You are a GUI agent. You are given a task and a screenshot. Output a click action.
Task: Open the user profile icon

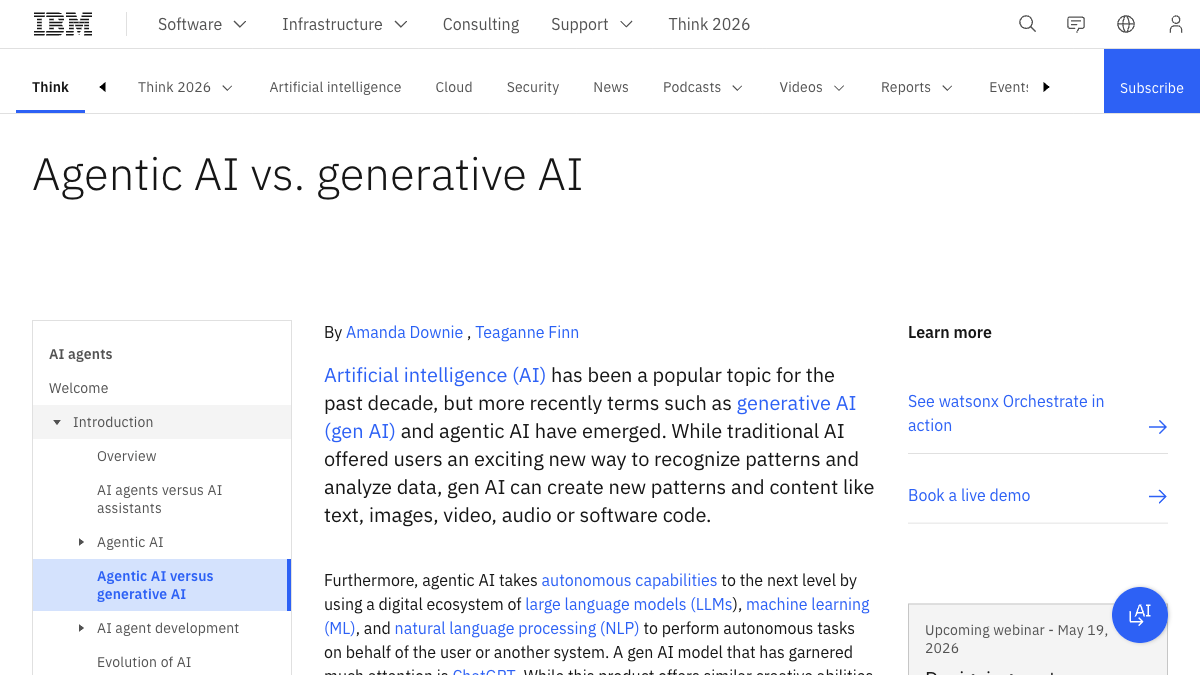tap(1176, 23)
